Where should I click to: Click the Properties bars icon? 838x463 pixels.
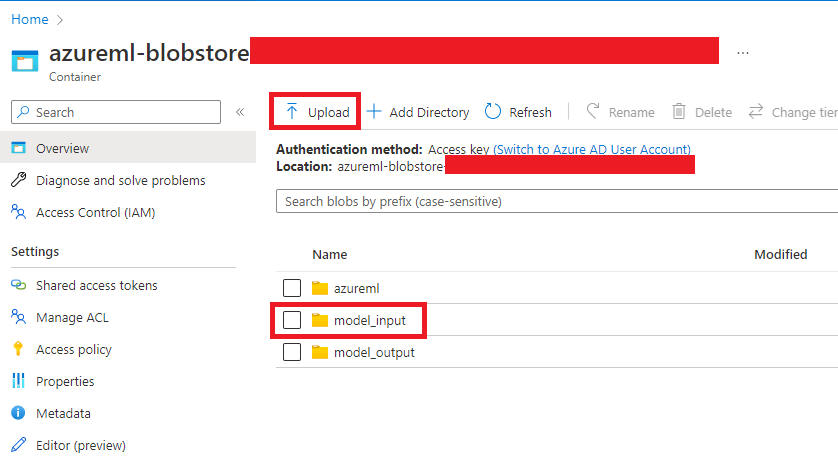(18, 381)
